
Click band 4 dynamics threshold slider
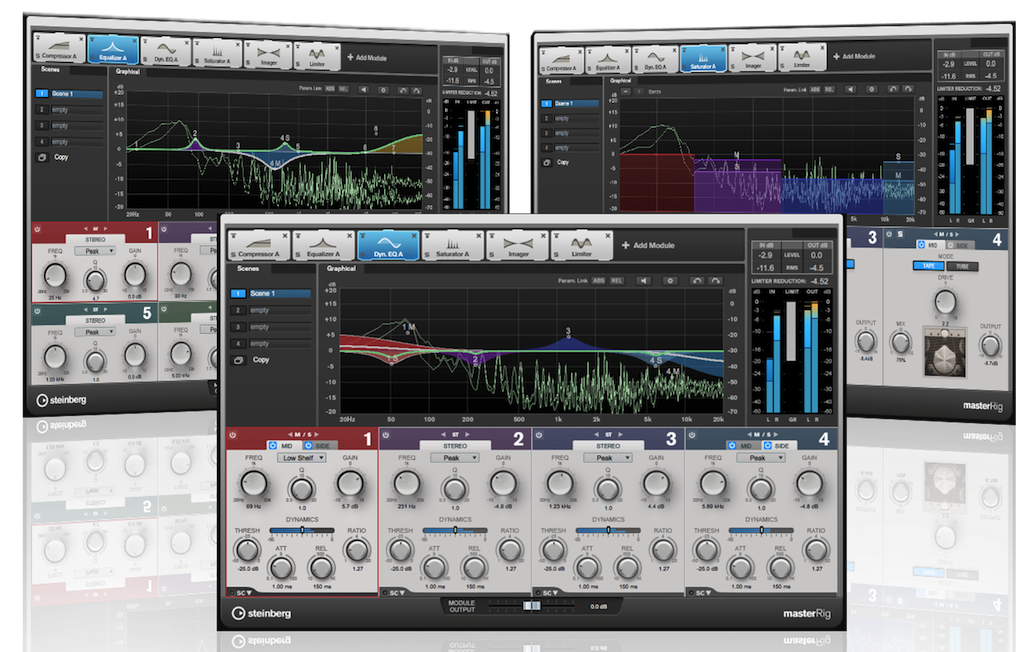pyautogui.click(x=761, y=530)
